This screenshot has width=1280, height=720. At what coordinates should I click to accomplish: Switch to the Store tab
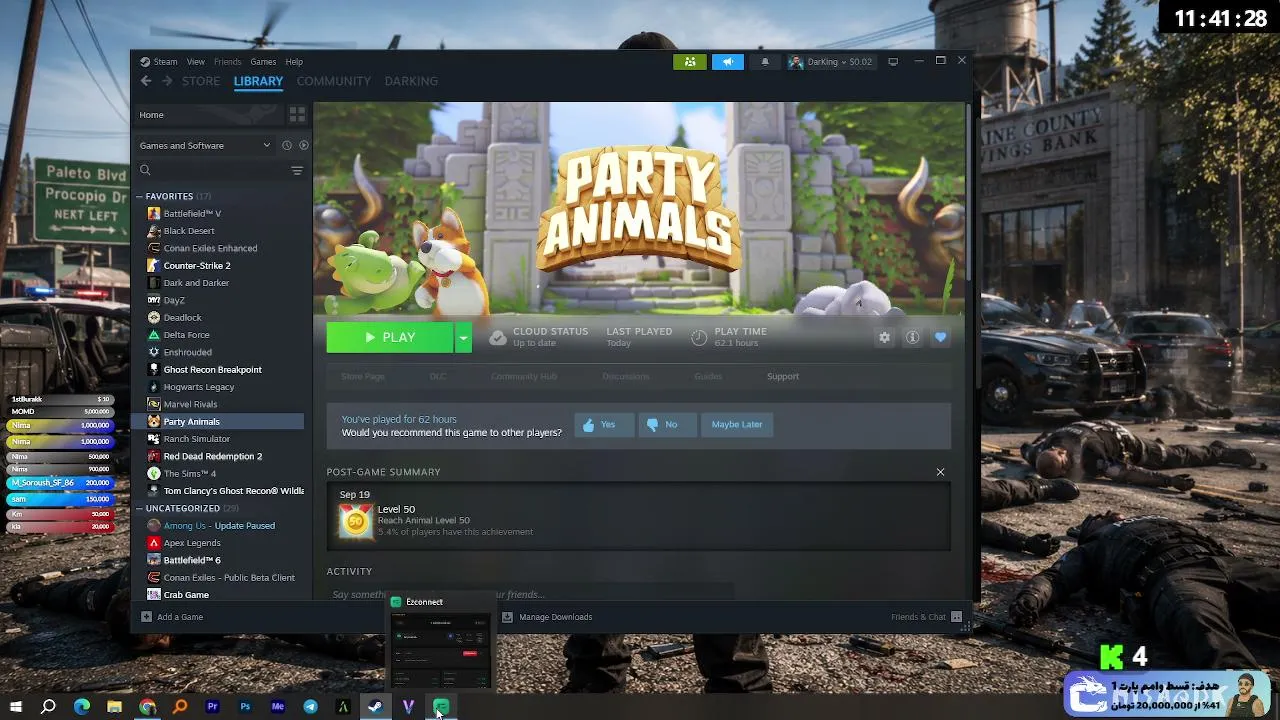[x=201, y=81]
